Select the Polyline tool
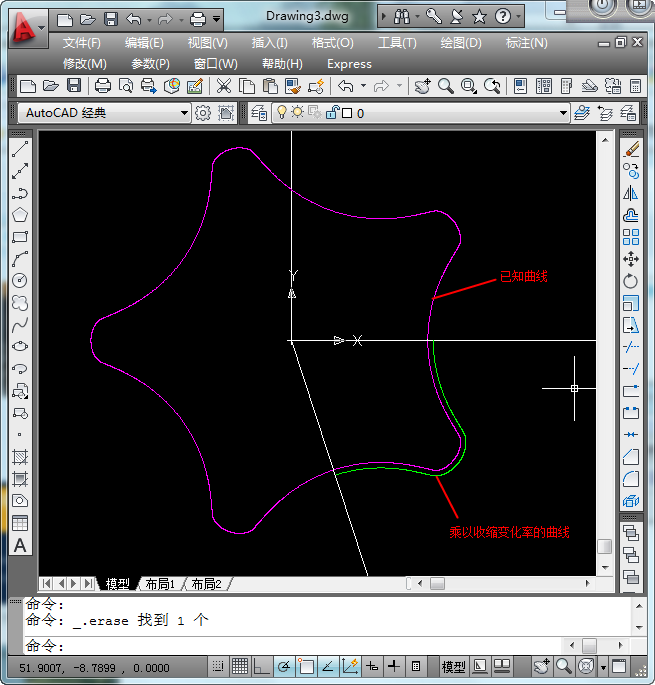 pyautogui.click(x=20, y=193)
